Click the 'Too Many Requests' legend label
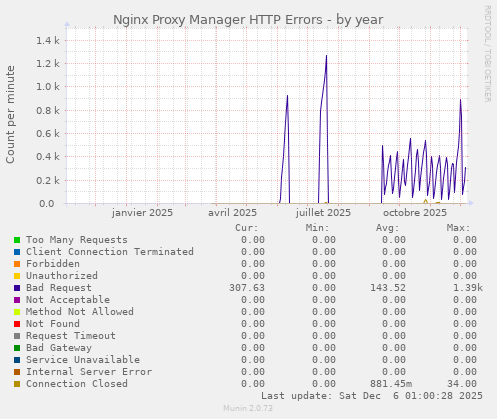Image resolution: width=497 pixels, height=419 pixels. (77, 240)
